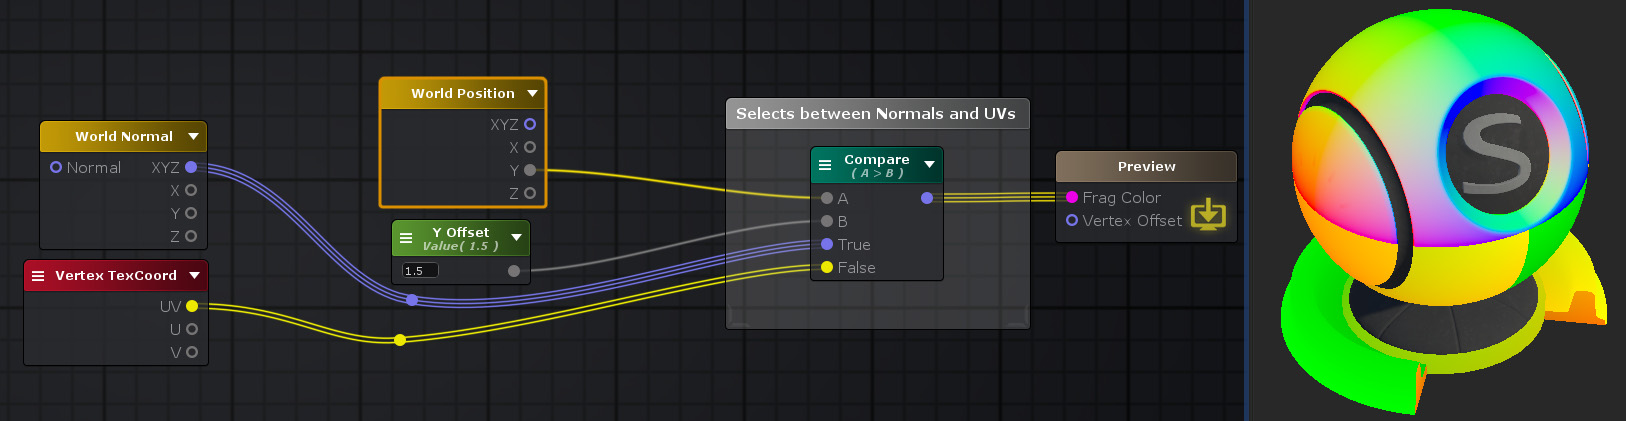Click the yellow download icon in Preview node

pos(1208,213)
